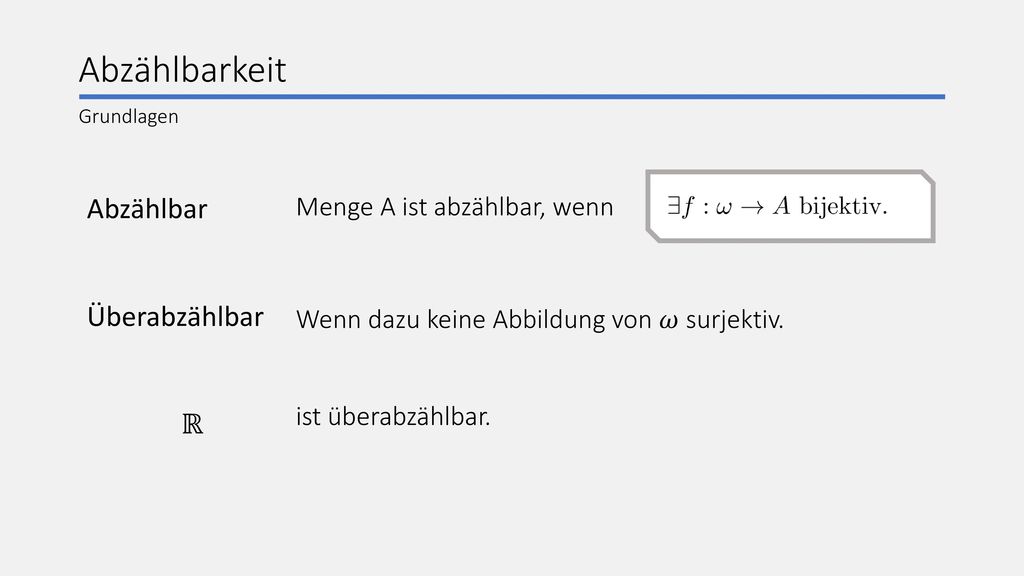Viewport: 1024px width, 576px height.
Task: Click the text ist überabzählbar
Action: click(393, 417)
